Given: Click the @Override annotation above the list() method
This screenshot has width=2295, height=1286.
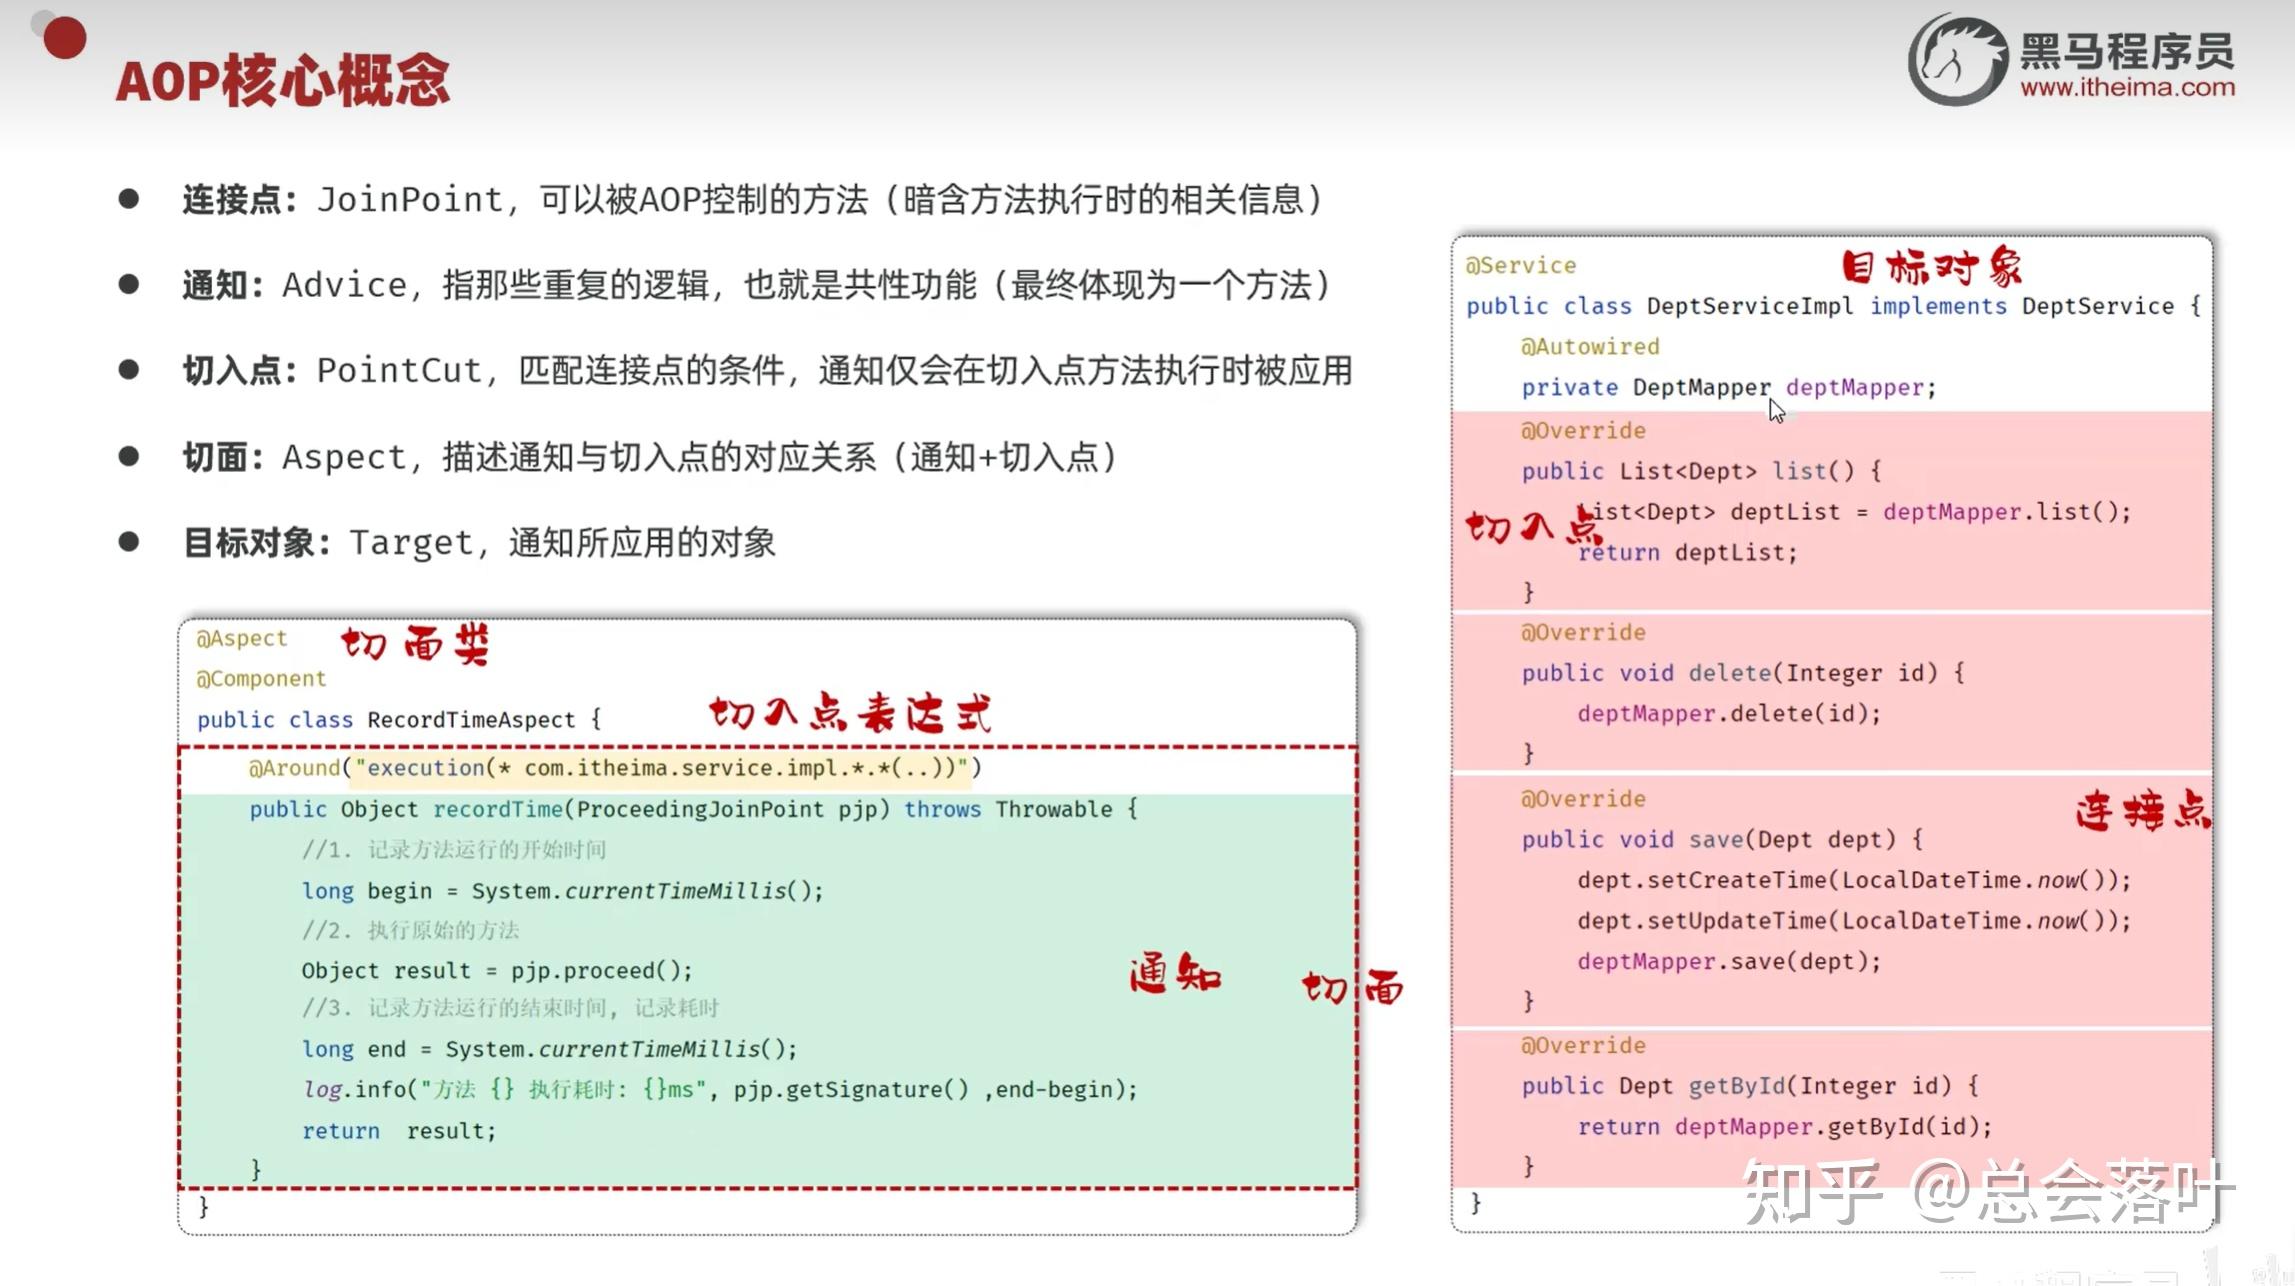Looking at the screenshot, I should pos(1583,429).
